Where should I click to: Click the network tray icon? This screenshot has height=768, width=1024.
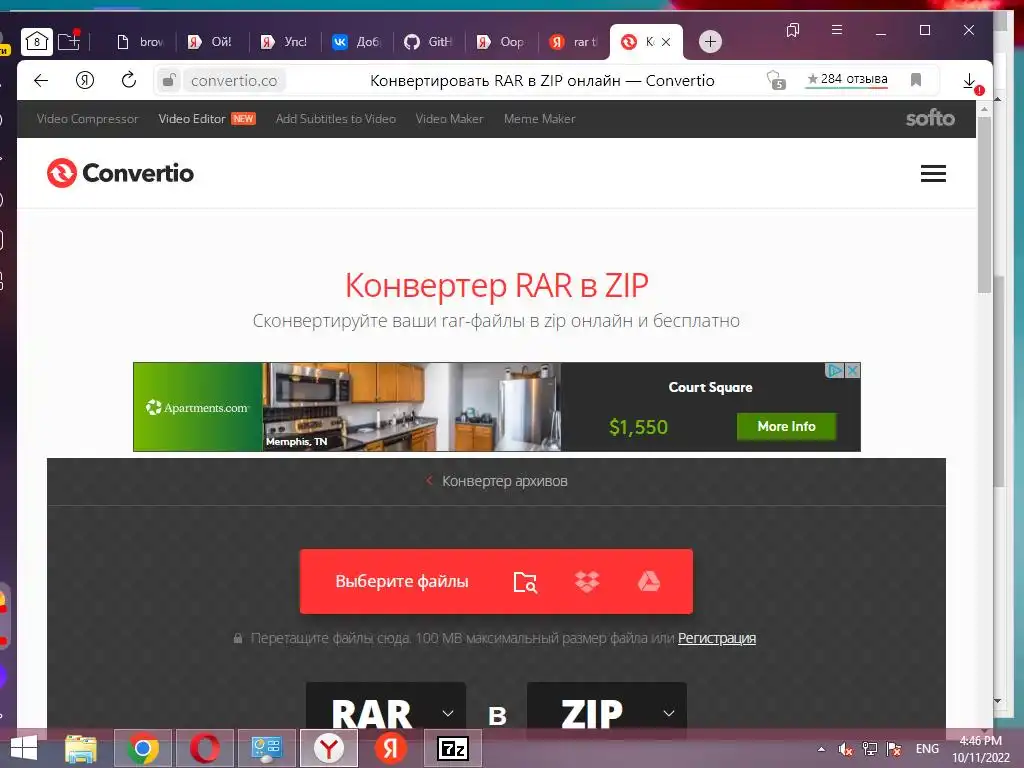pos(869,749)
